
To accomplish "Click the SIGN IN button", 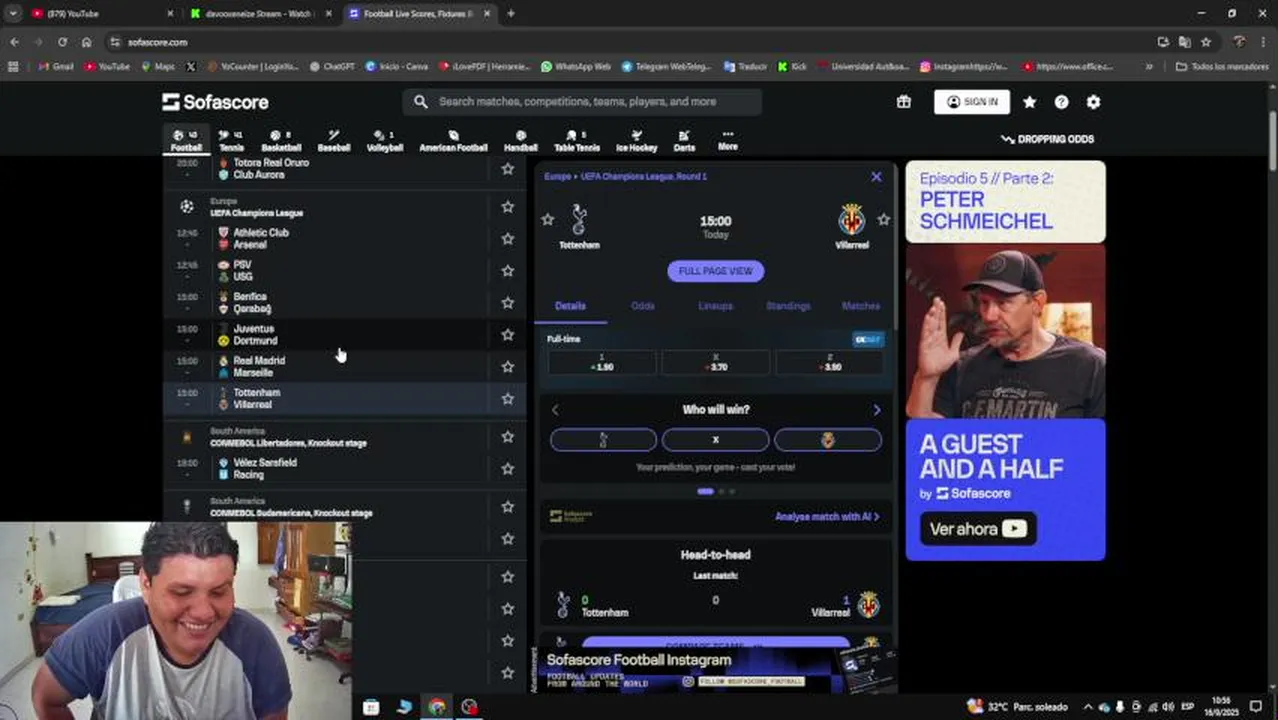I will click(x=972, y=102).
